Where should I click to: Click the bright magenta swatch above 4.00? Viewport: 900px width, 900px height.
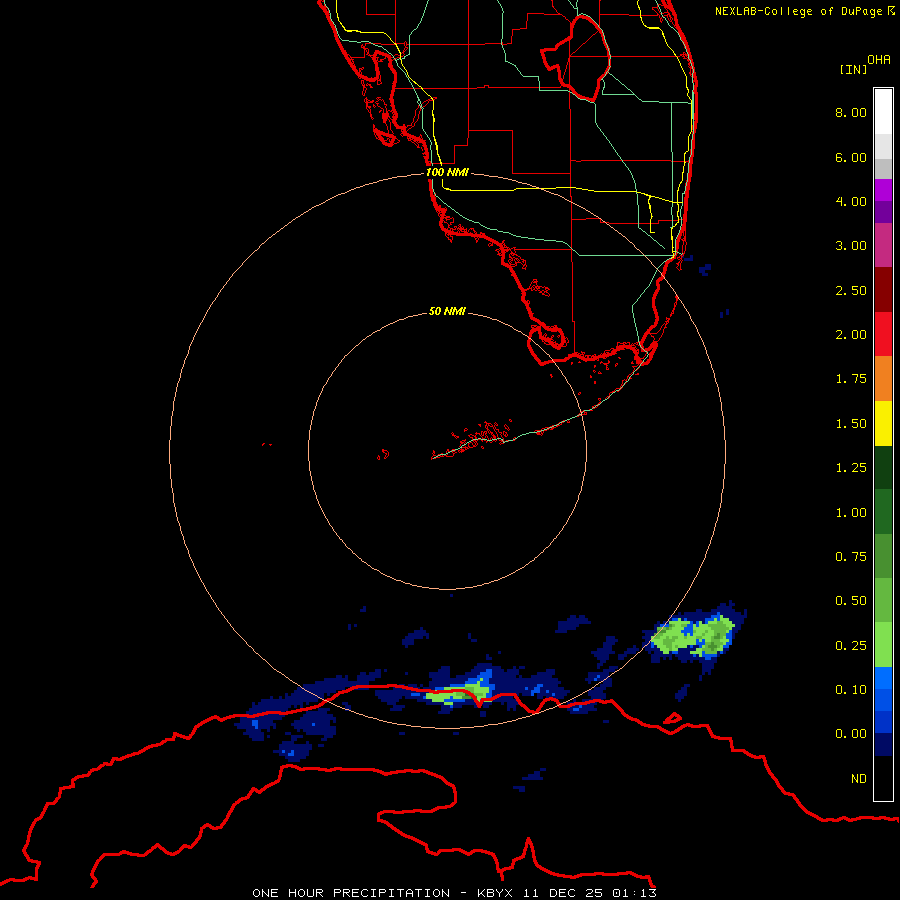pyautogui.click(x=883, y=190)
